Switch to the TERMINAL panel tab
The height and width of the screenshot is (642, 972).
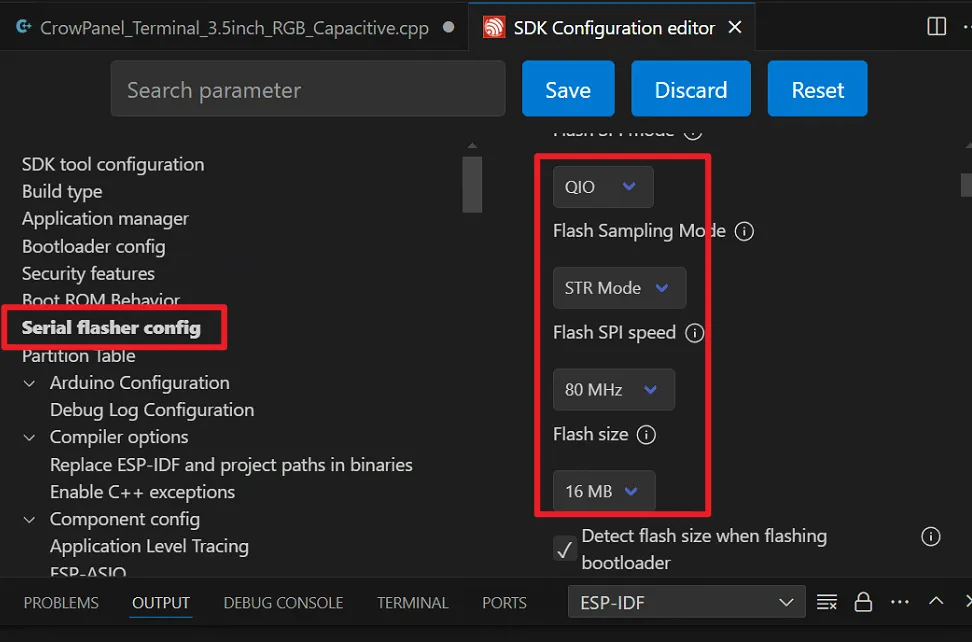412,603
